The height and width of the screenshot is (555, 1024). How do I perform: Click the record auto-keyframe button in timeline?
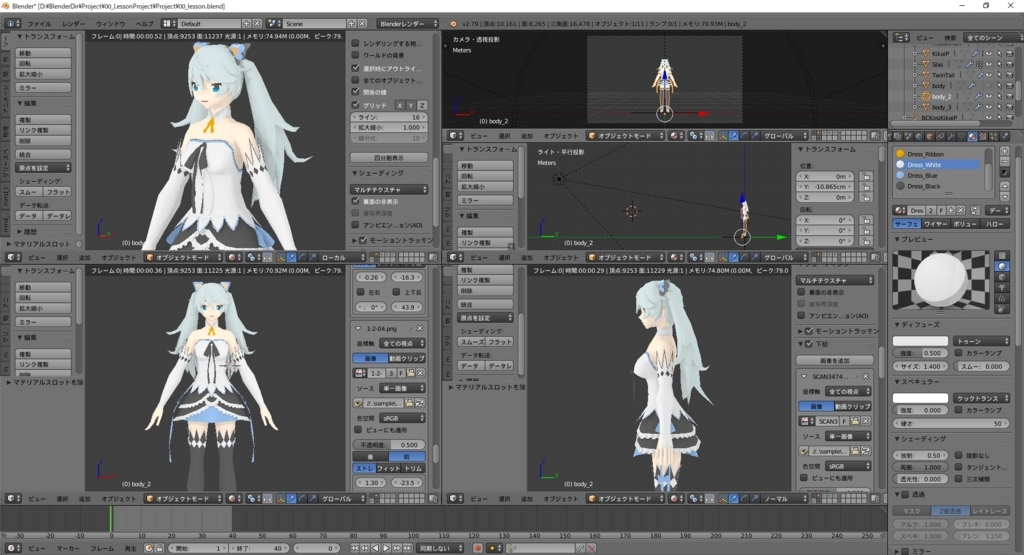[x=477, y=548]
